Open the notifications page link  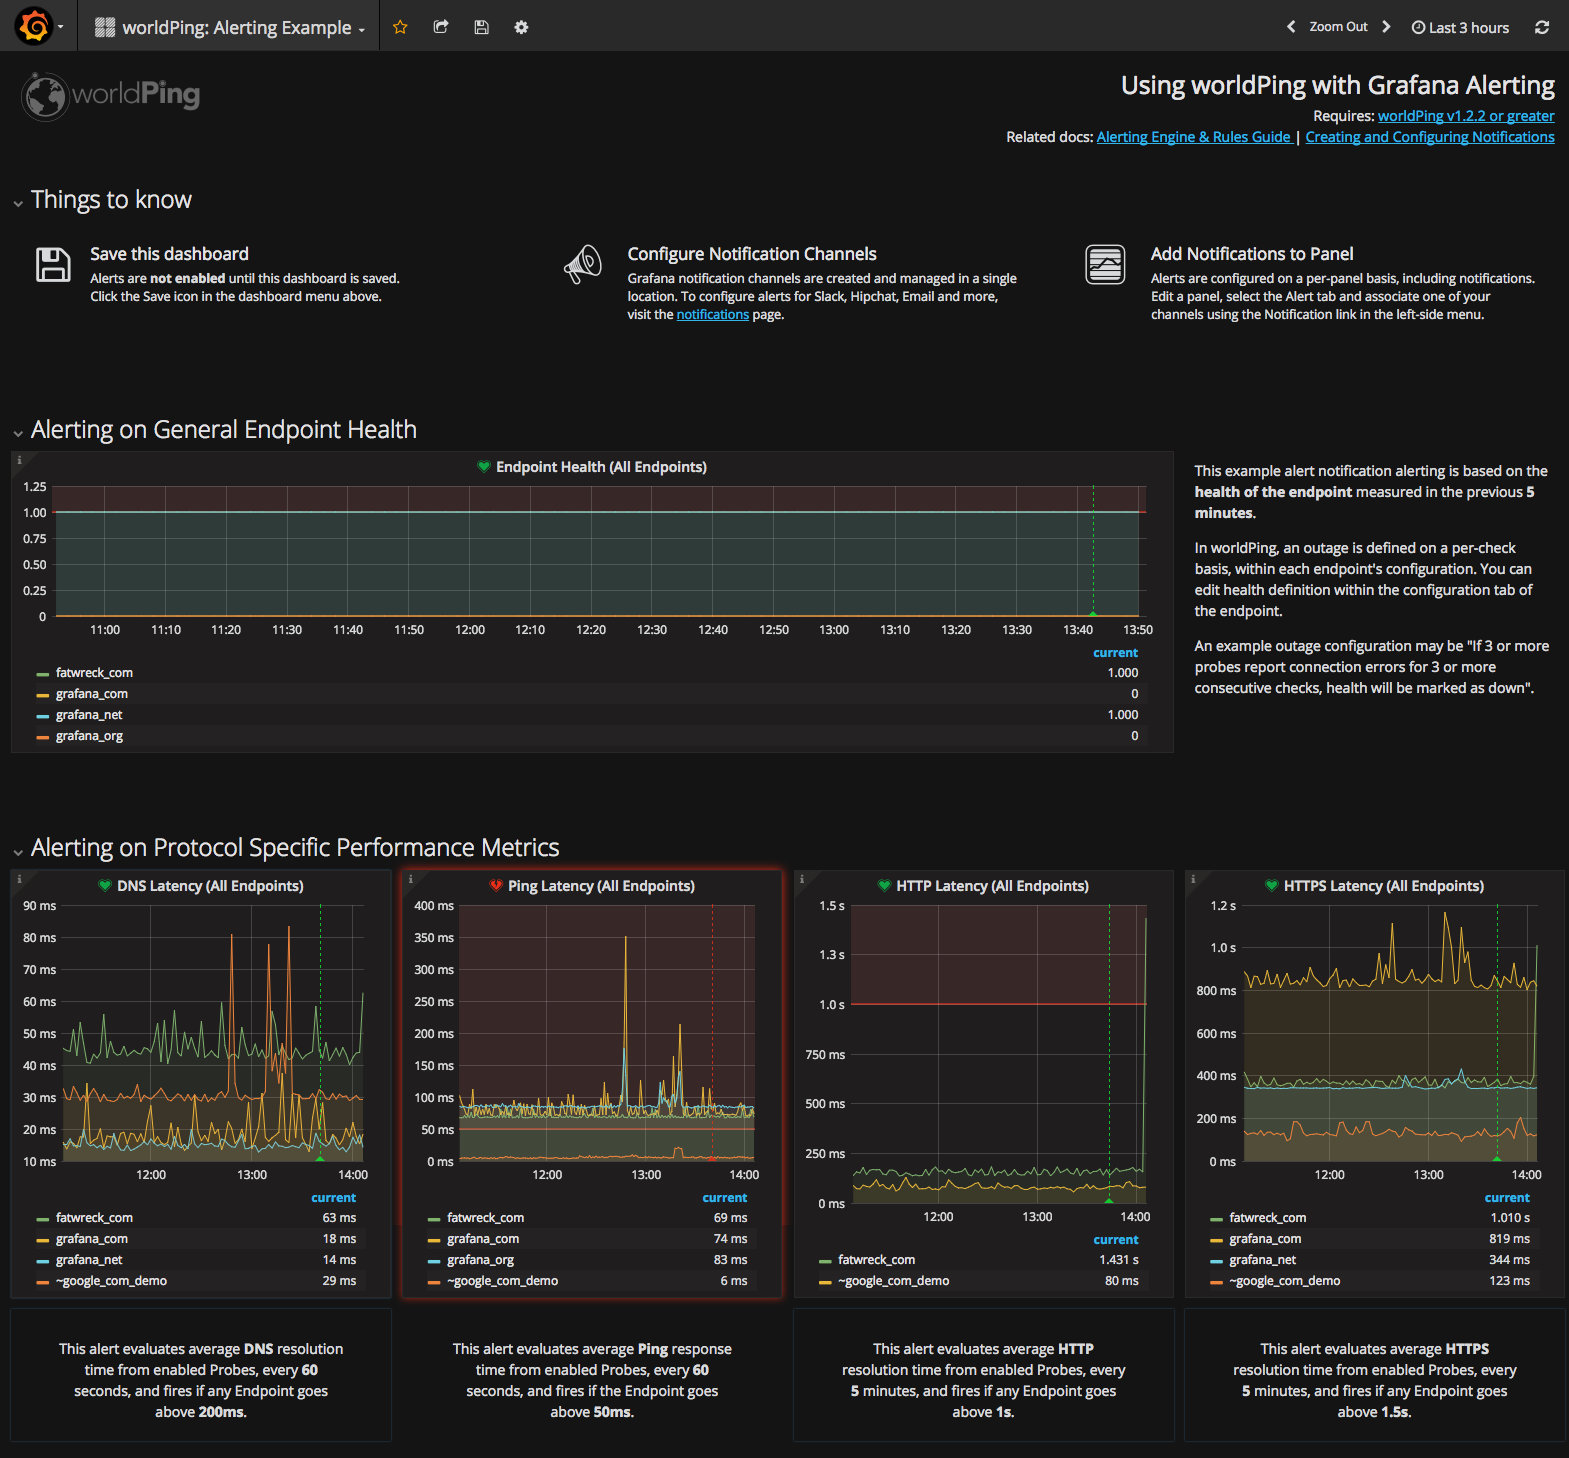[x=712, y=315]
